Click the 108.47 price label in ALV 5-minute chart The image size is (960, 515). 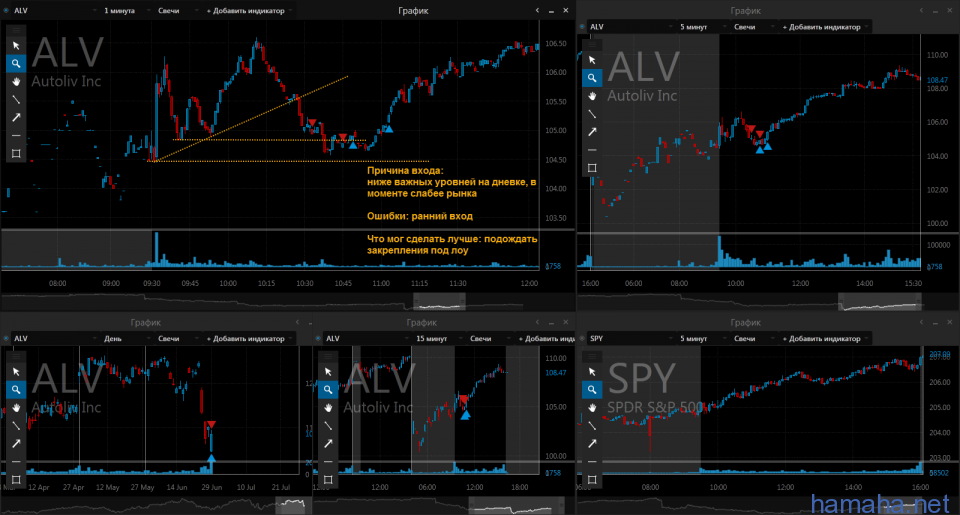point(937,80)
